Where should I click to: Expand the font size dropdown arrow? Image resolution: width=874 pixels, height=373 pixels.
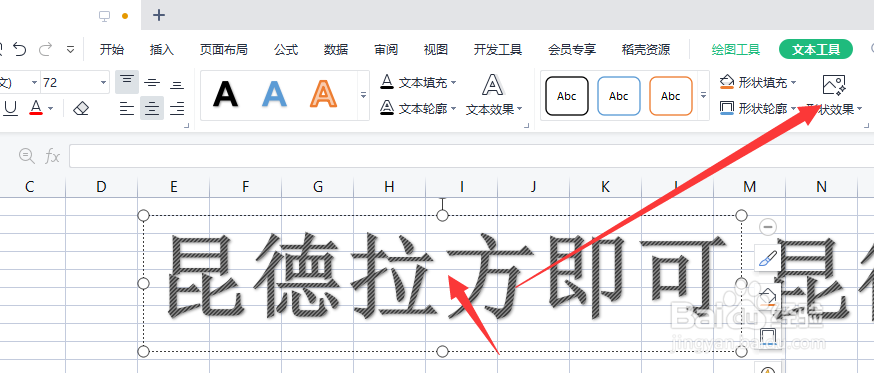point(104,83)
